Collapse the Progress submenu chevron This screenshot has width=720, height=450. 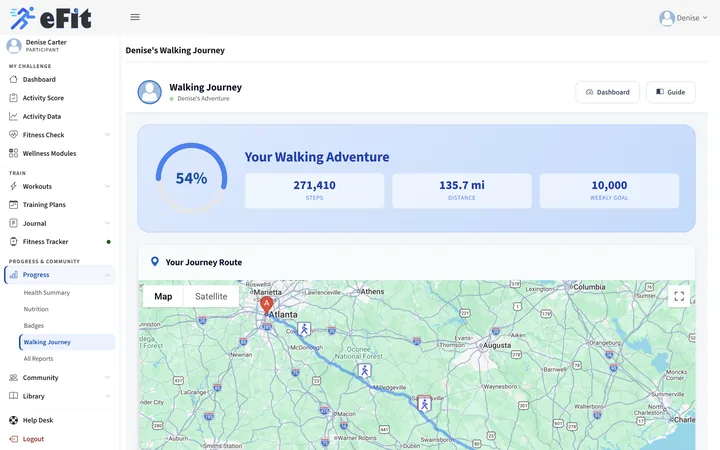(107, 275)
